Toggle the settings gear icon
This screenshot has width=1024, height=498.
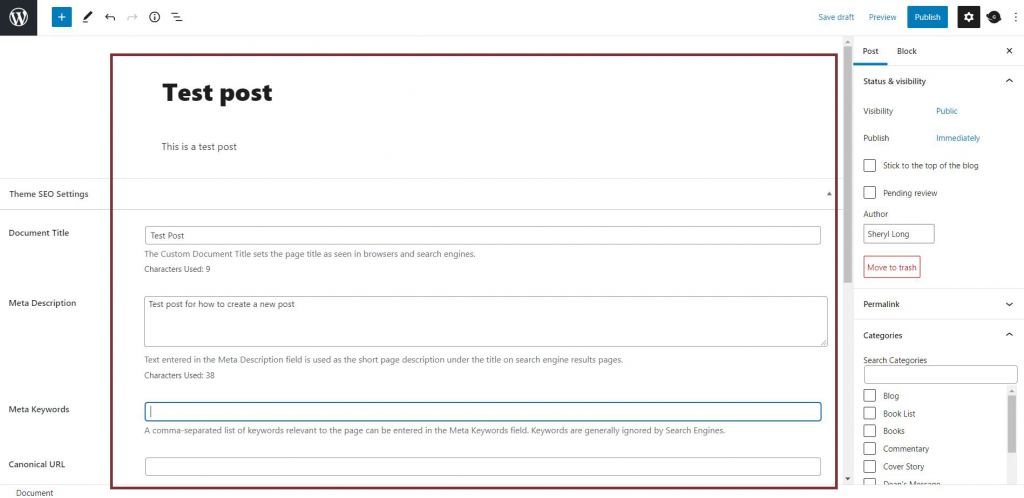click(968, 17)
